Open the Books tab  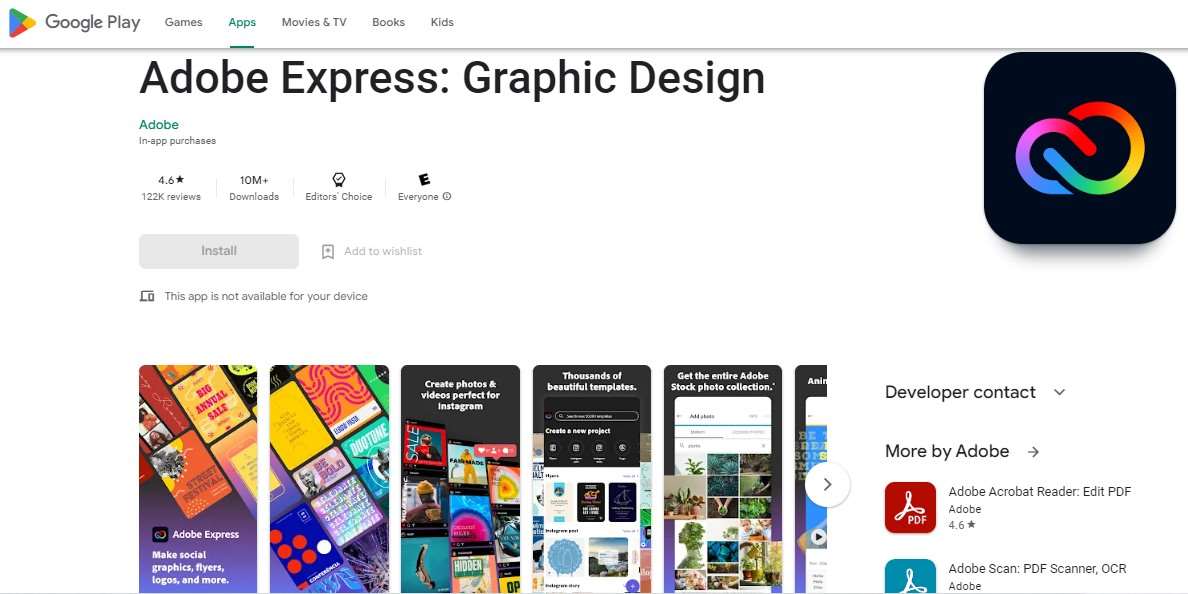click(388, 22)
